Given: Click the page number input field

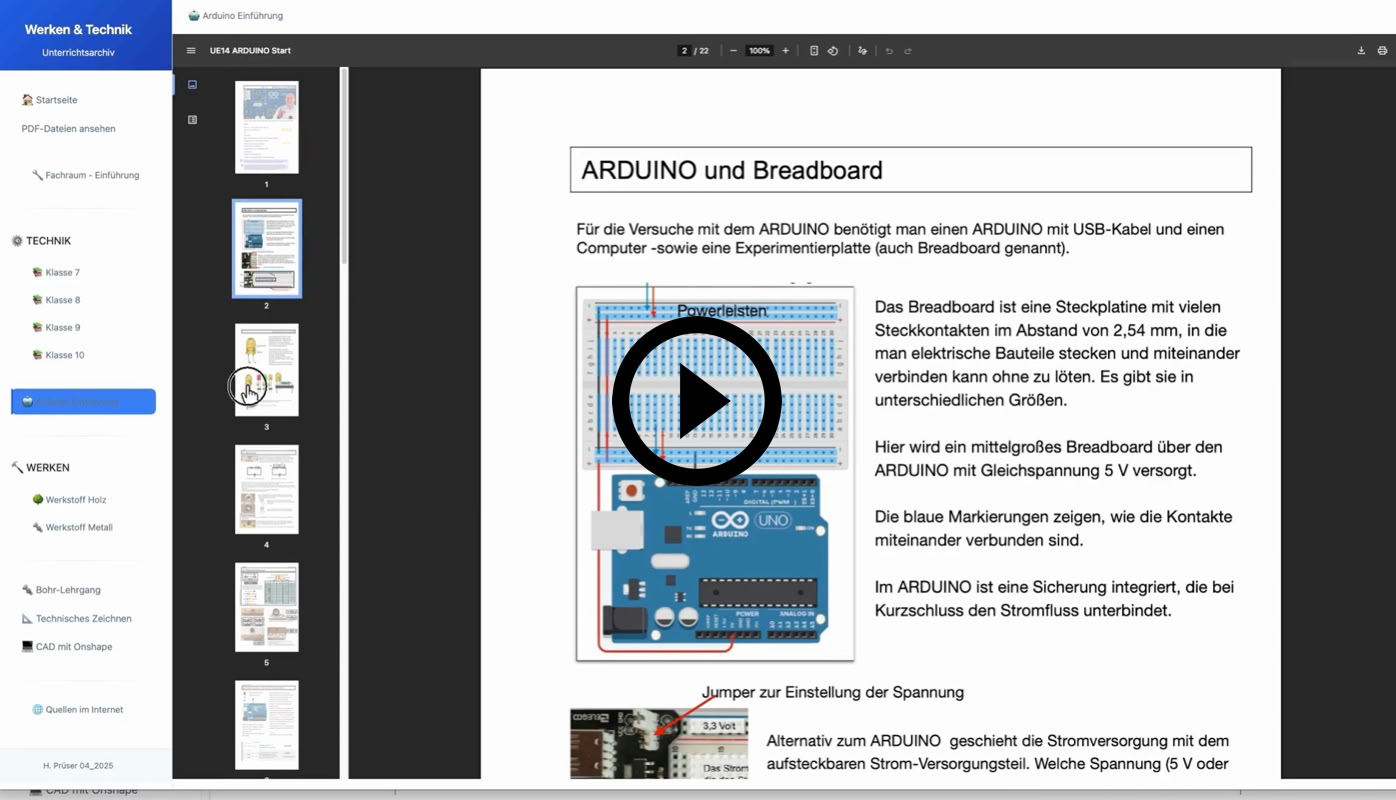Looking at the screenshot, I should pyautogui.click(x=685, y=51).
